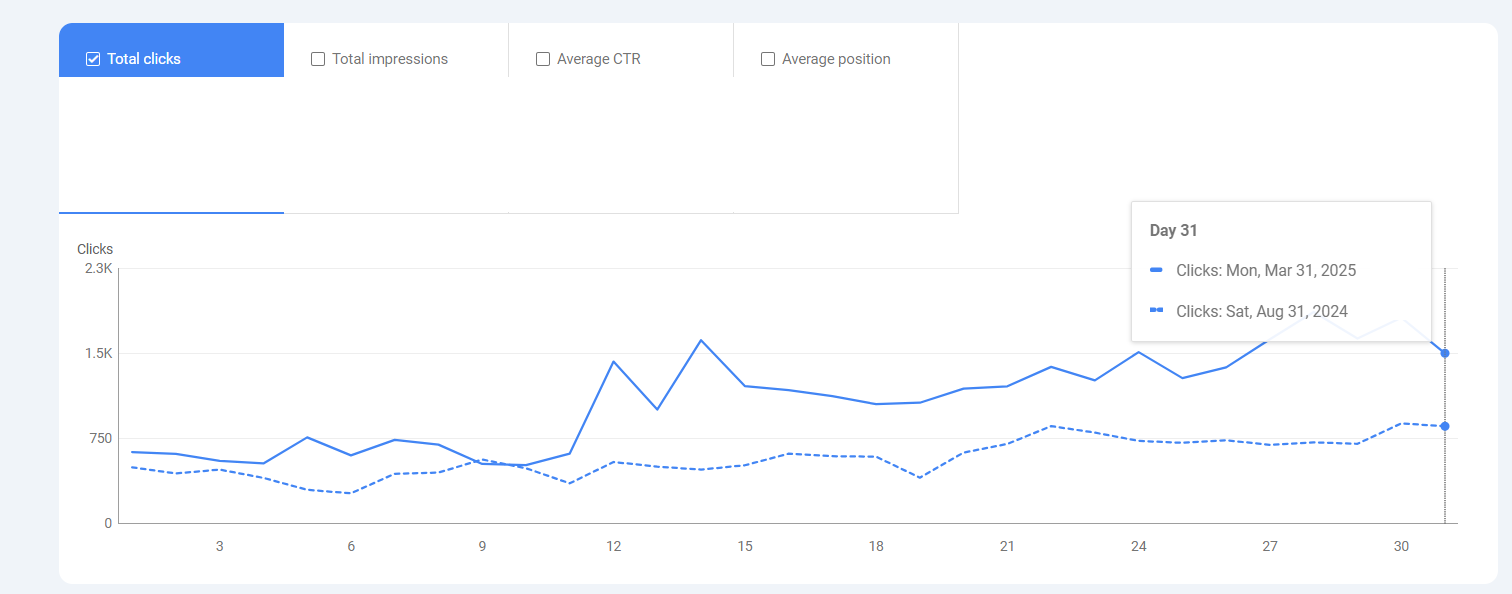Click the dashed line dip at day 19

(919, 477)
